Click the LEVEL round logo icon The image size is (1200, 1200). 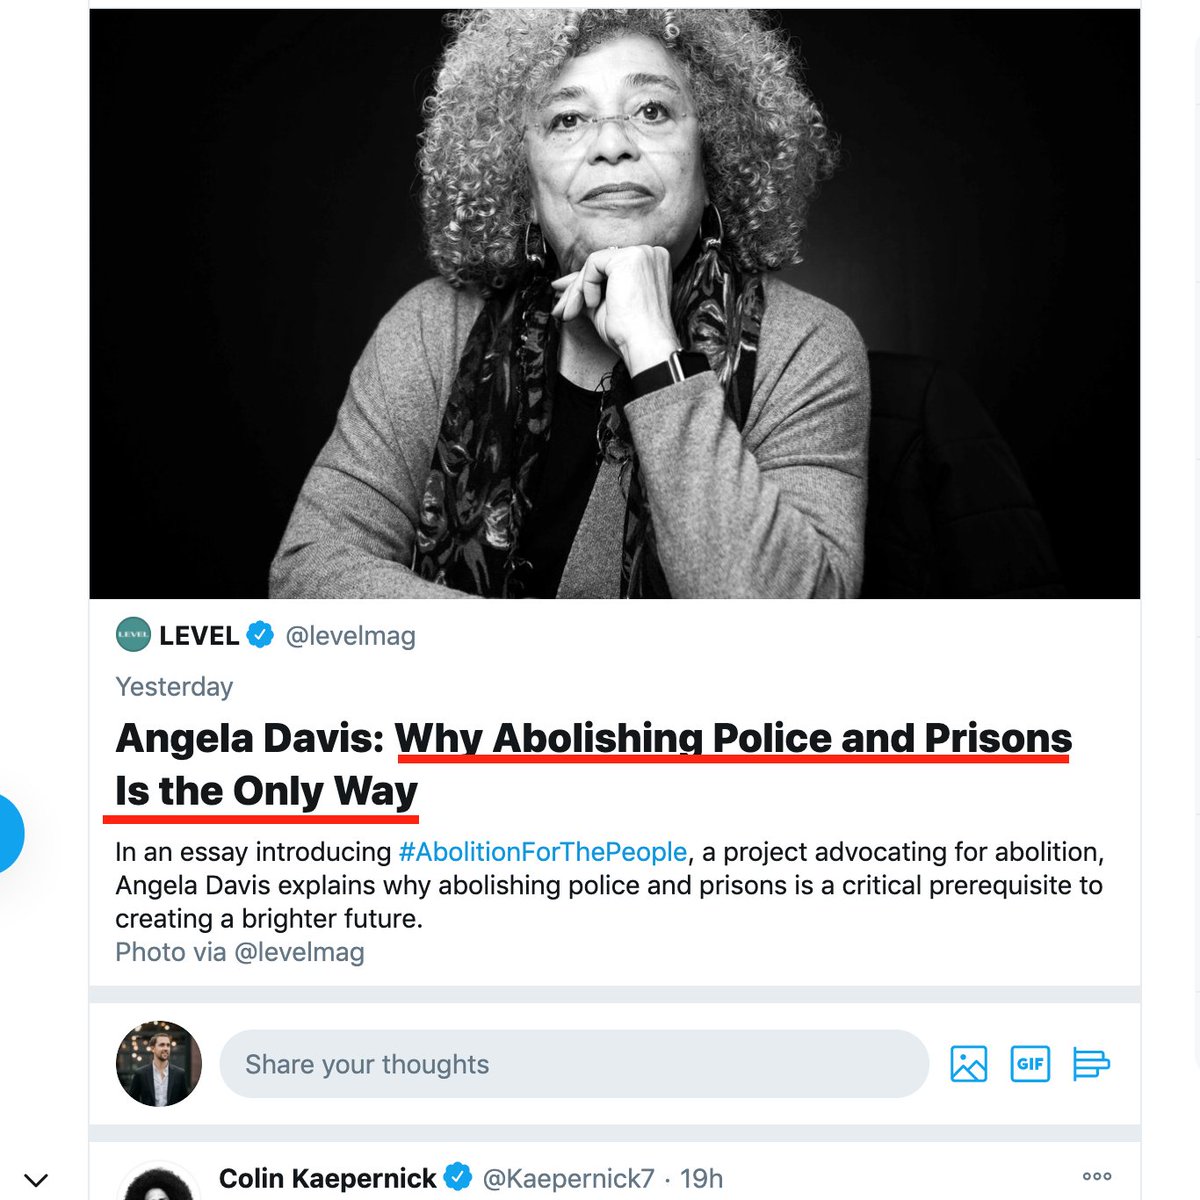pyautogui.click(x=133, y=635)
